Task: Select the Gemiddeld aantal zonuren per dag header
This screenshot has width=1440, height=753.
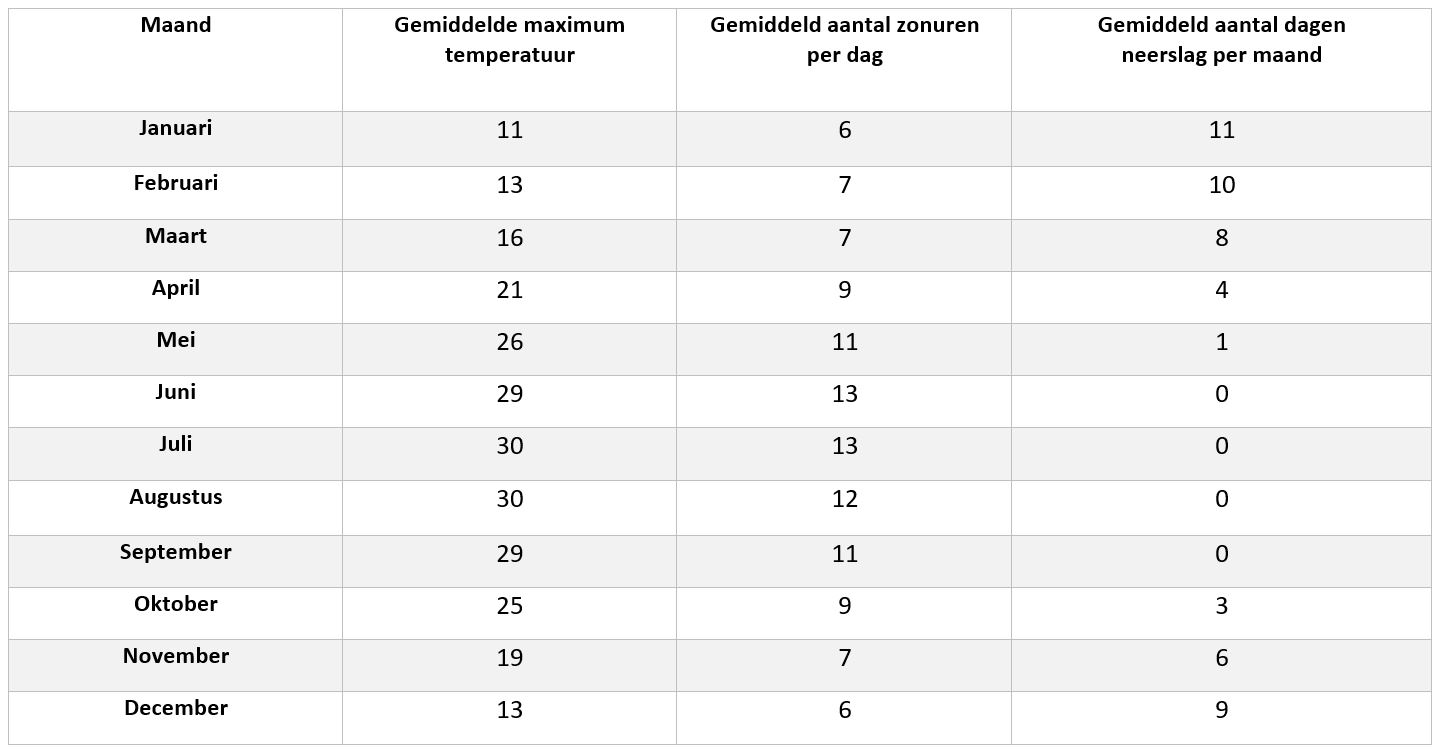Action: tap(844, 40)
